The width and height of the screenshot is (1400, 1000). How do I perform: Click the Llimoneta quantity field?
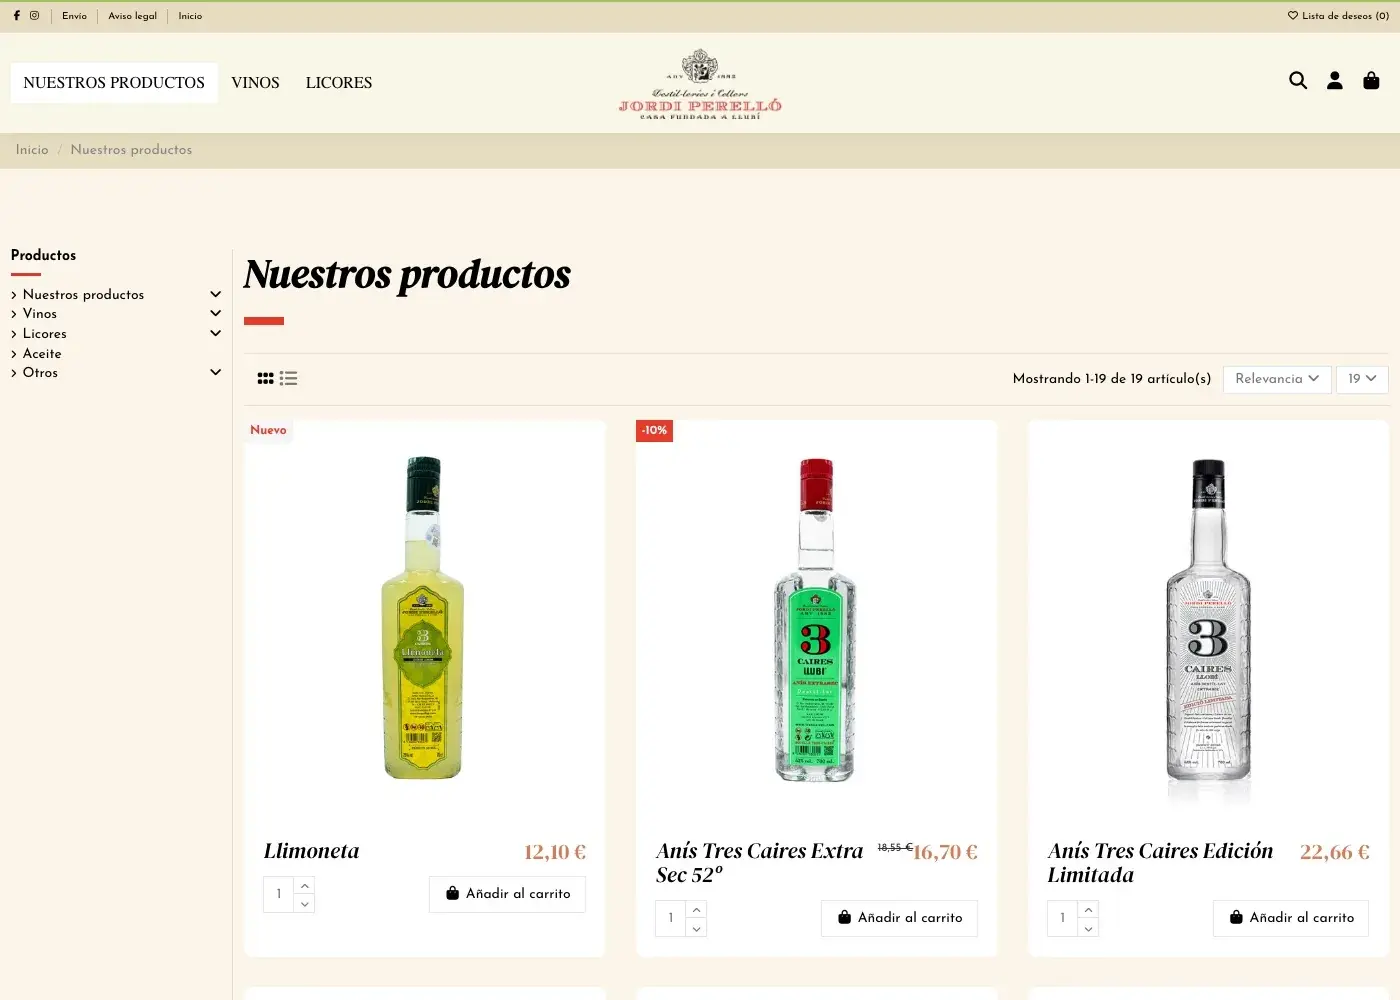pyautogui.click(x=279, y=894)
